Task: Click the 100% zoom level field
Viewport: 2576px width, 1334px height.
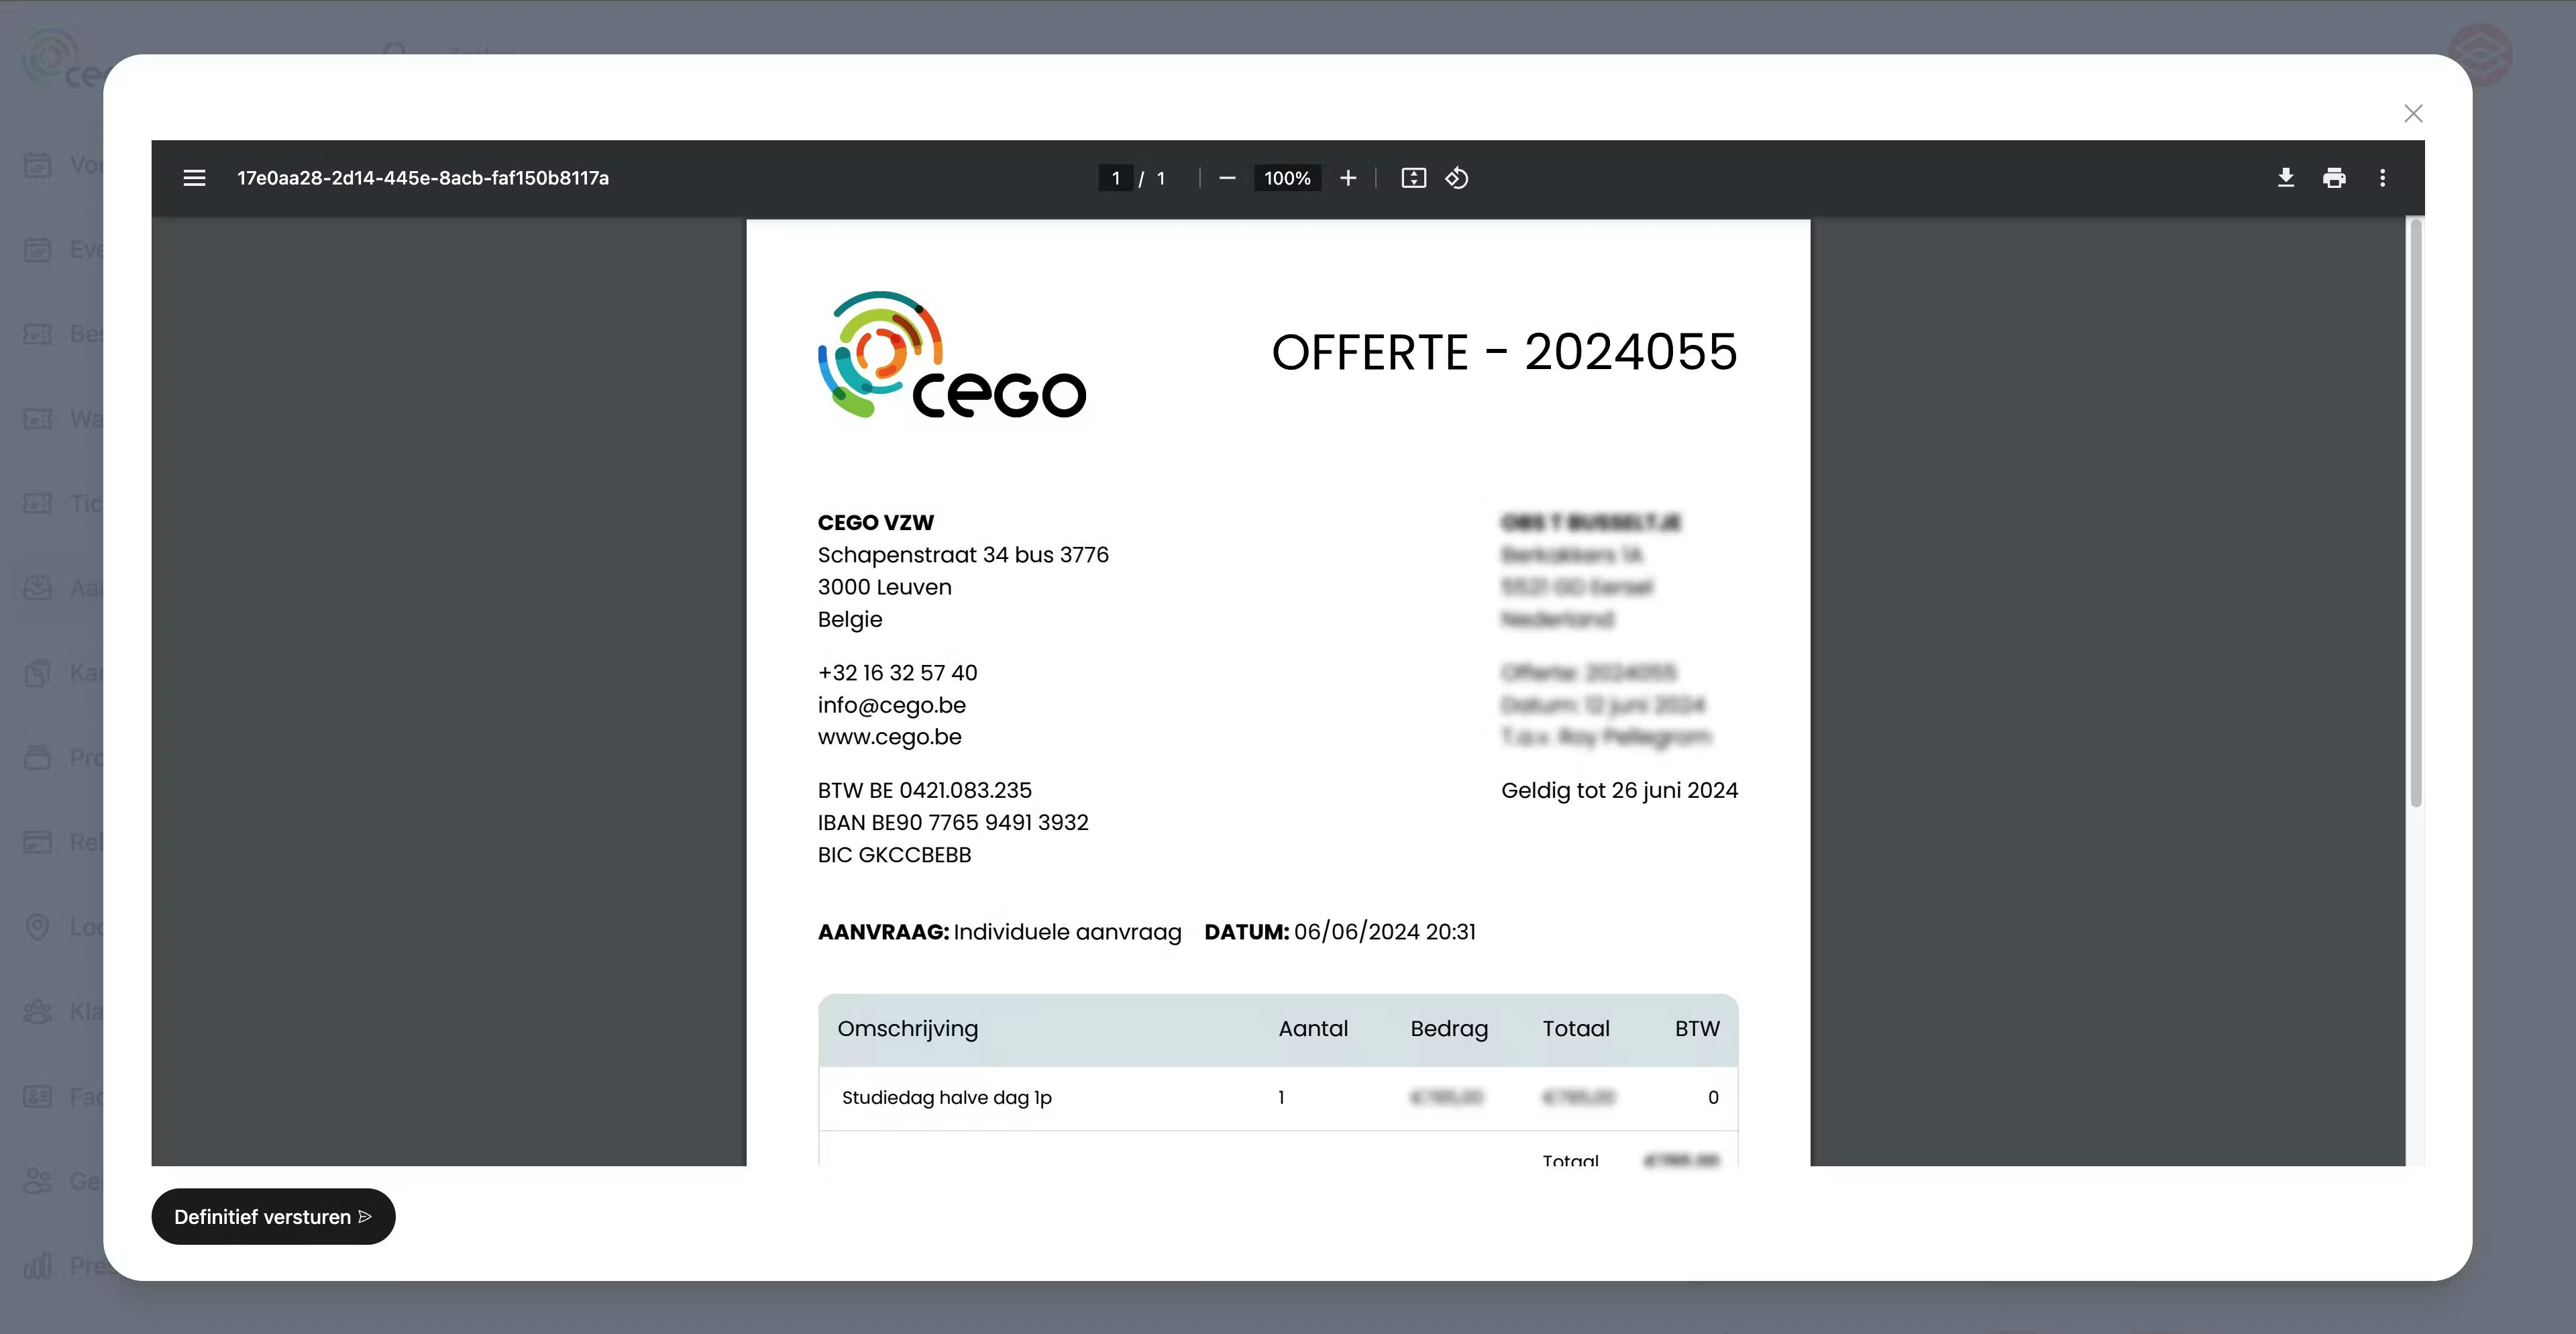Action: (1287, 178)
